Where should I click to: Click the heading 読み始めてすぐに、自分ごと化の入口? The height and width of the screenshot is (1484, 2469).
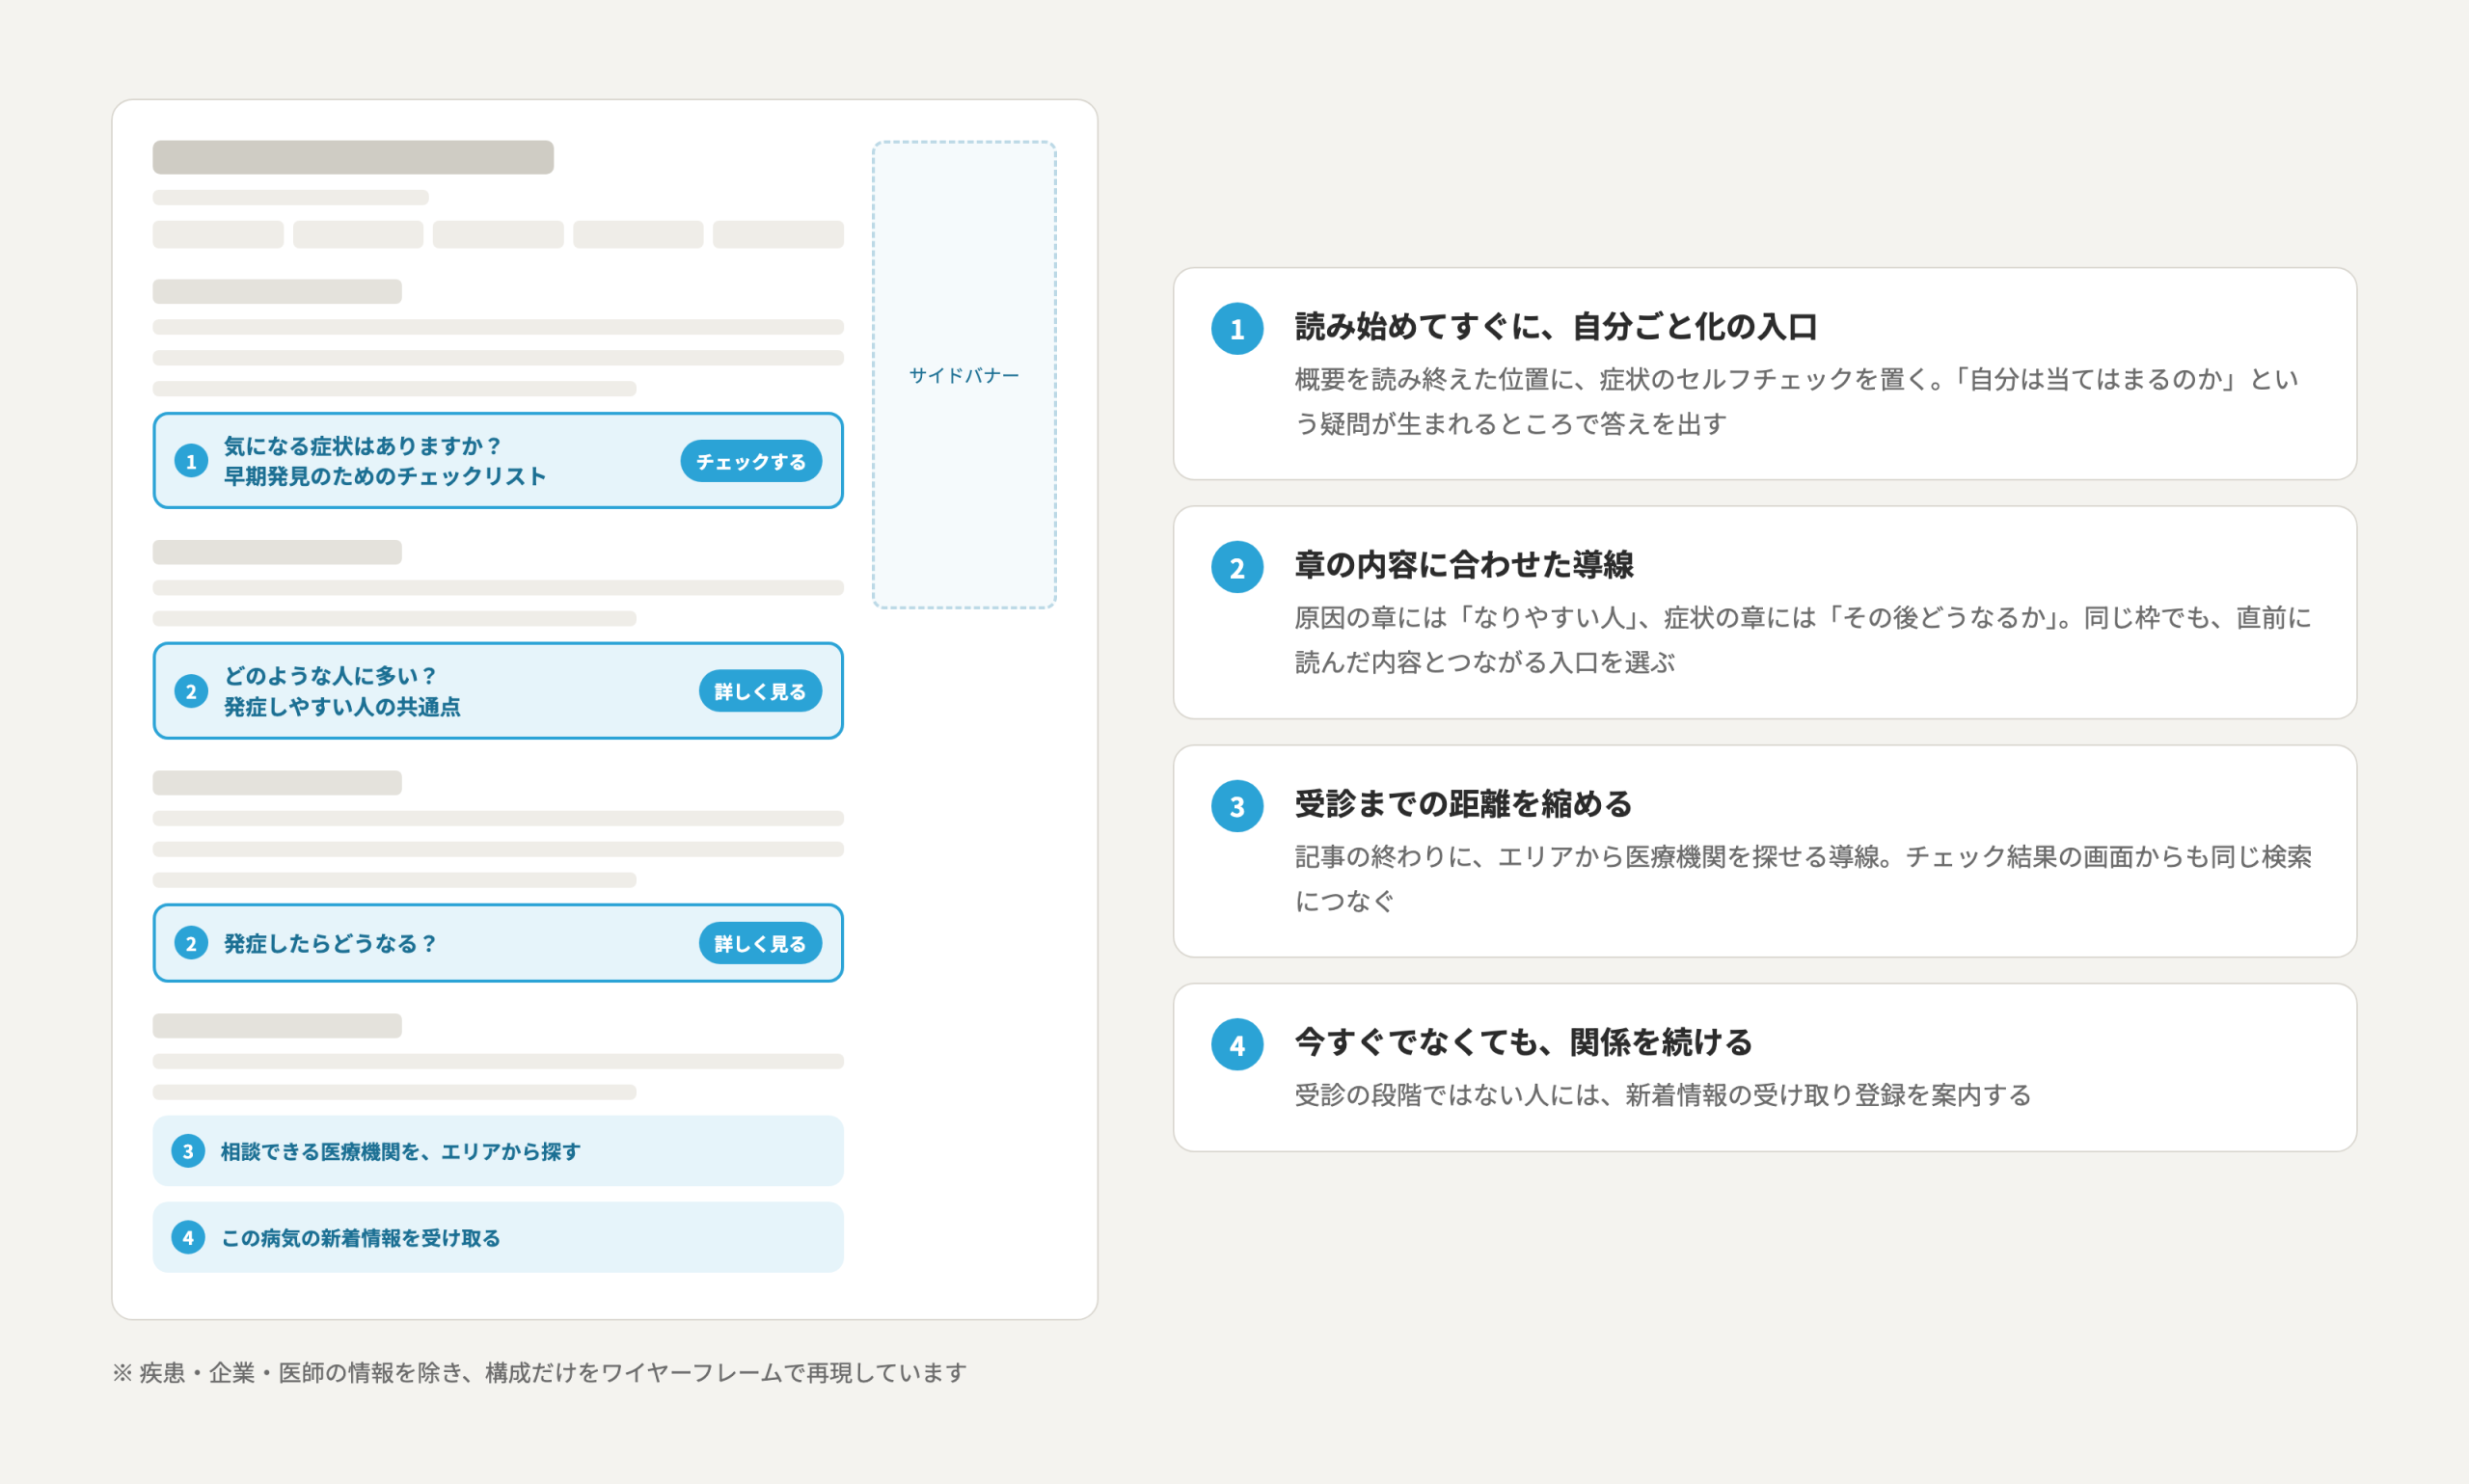point(1555,327)
